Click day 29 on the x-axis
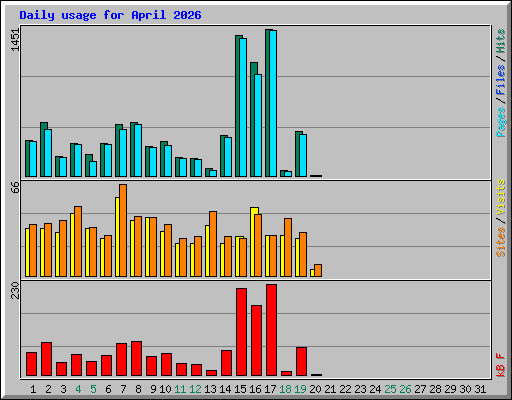 click(450, 389)
